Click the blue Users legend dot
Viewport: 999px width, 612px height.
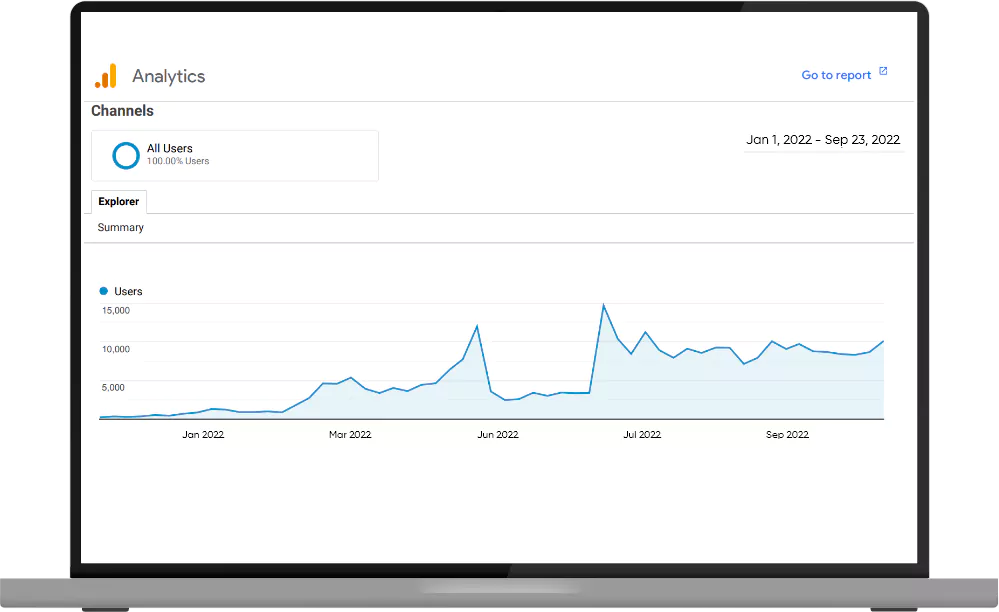pyautogui.click(x=103, y=290)
